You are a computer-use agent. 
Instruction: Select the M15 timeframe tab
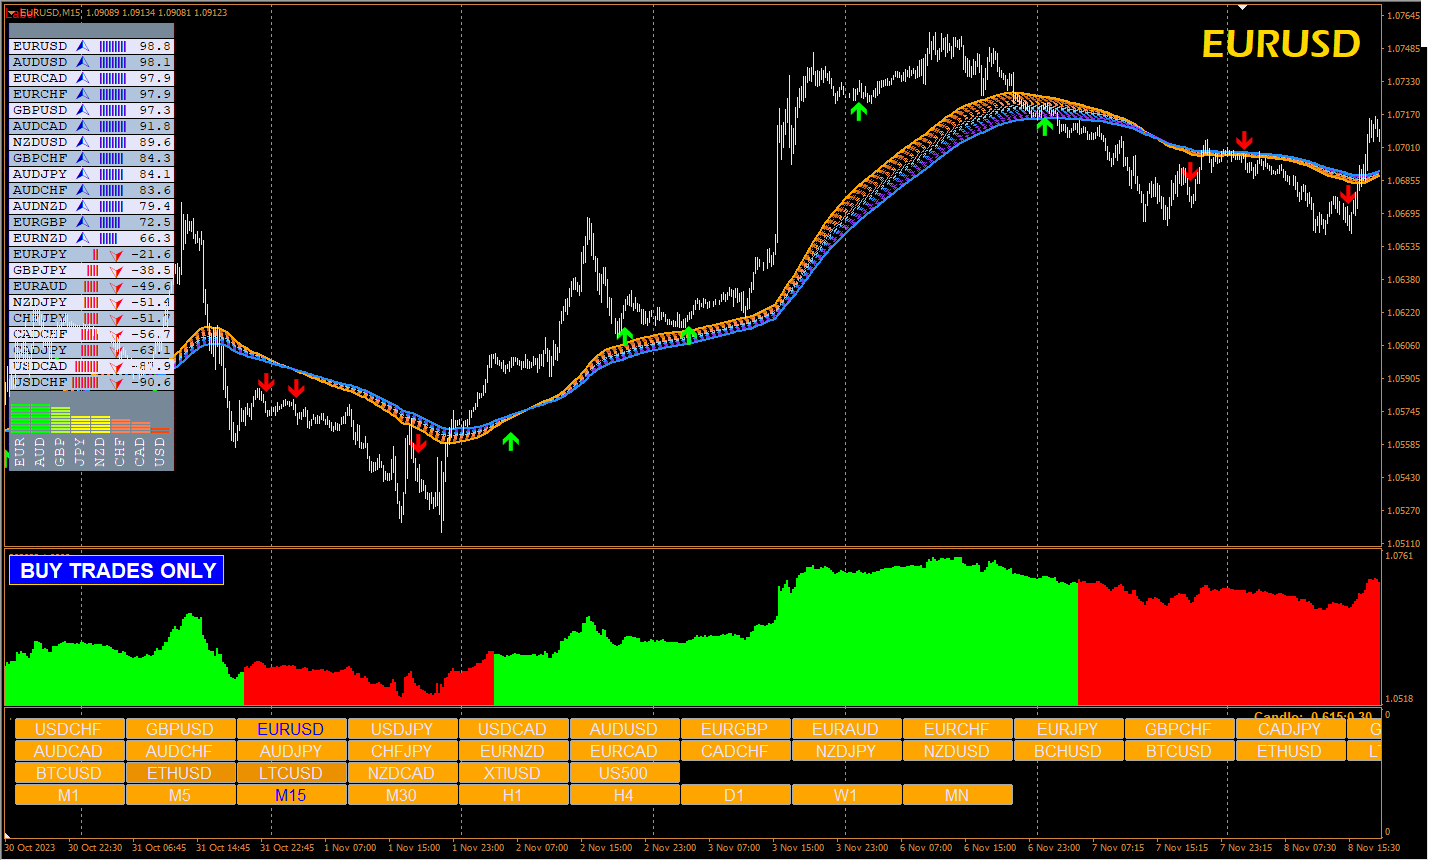[291, 794]
